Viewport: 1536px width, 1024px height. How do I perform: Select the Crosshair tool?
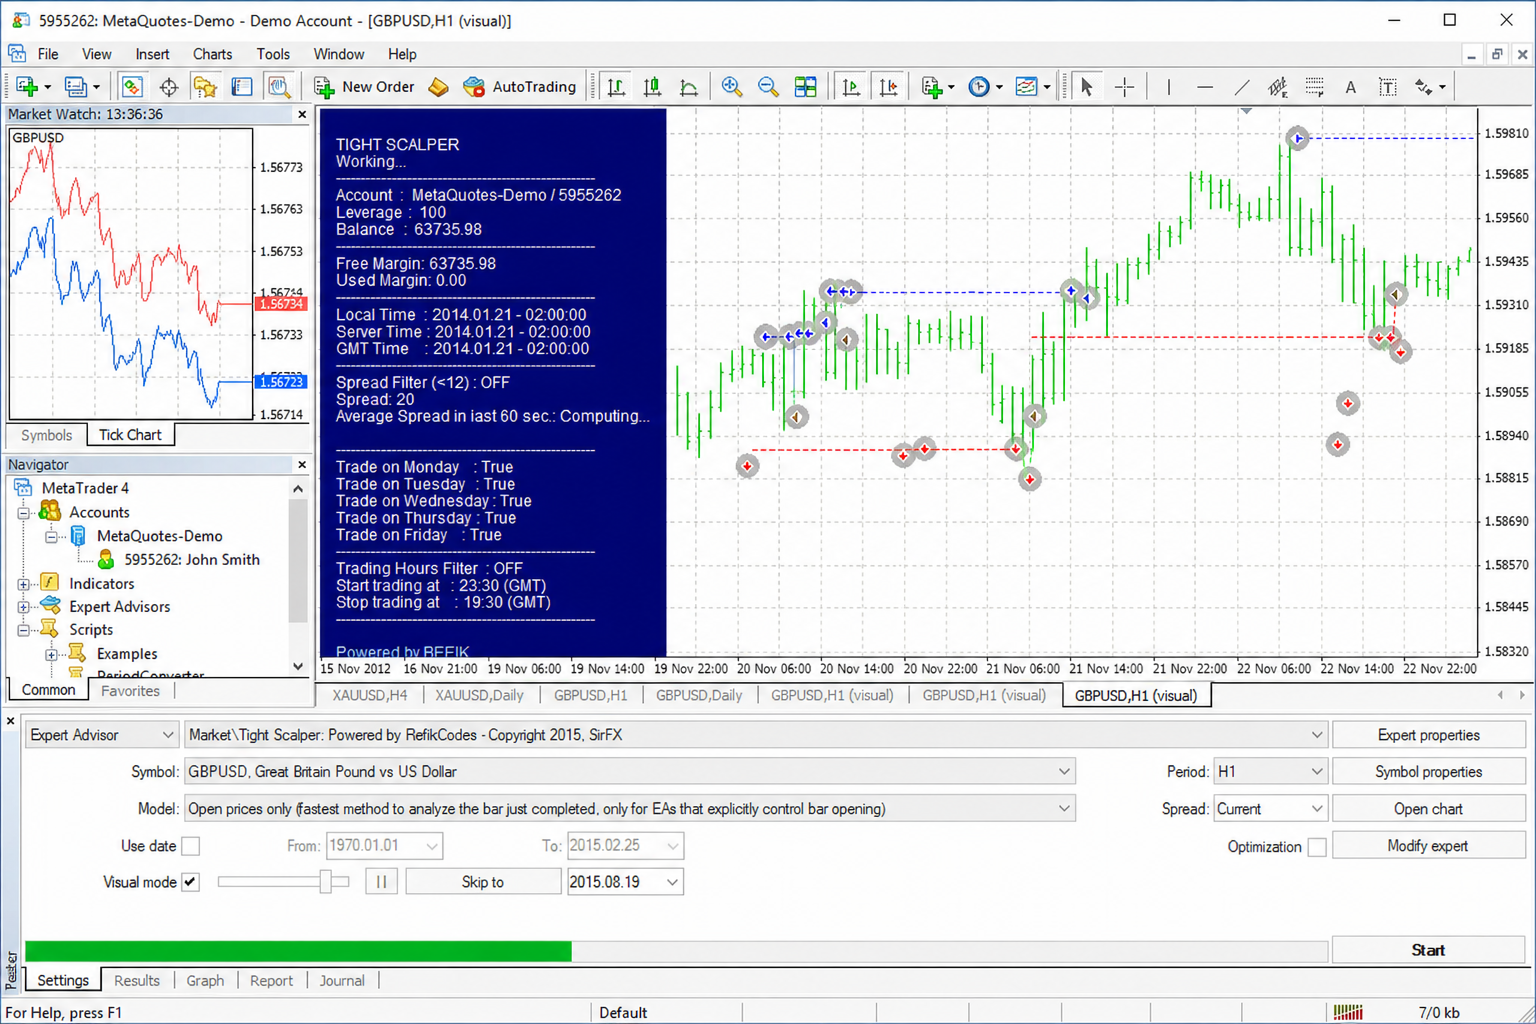1124,87
